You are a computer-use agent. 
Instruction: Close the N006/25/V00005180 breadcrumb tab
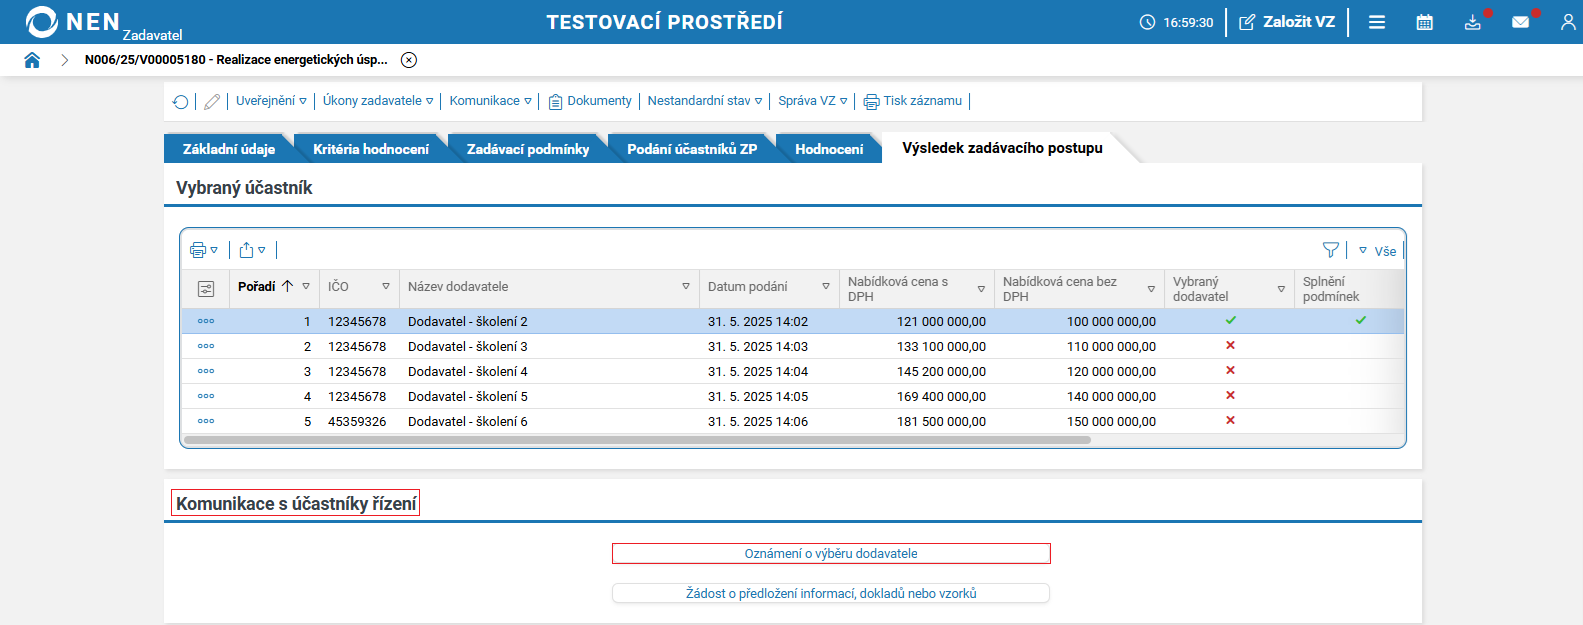click(x=409, y=60)
